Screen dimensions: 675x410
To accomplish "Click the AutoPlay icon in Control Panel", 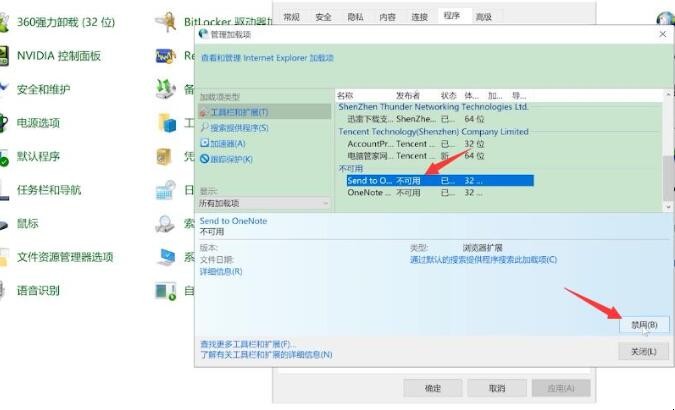I will tap(166, 291).
